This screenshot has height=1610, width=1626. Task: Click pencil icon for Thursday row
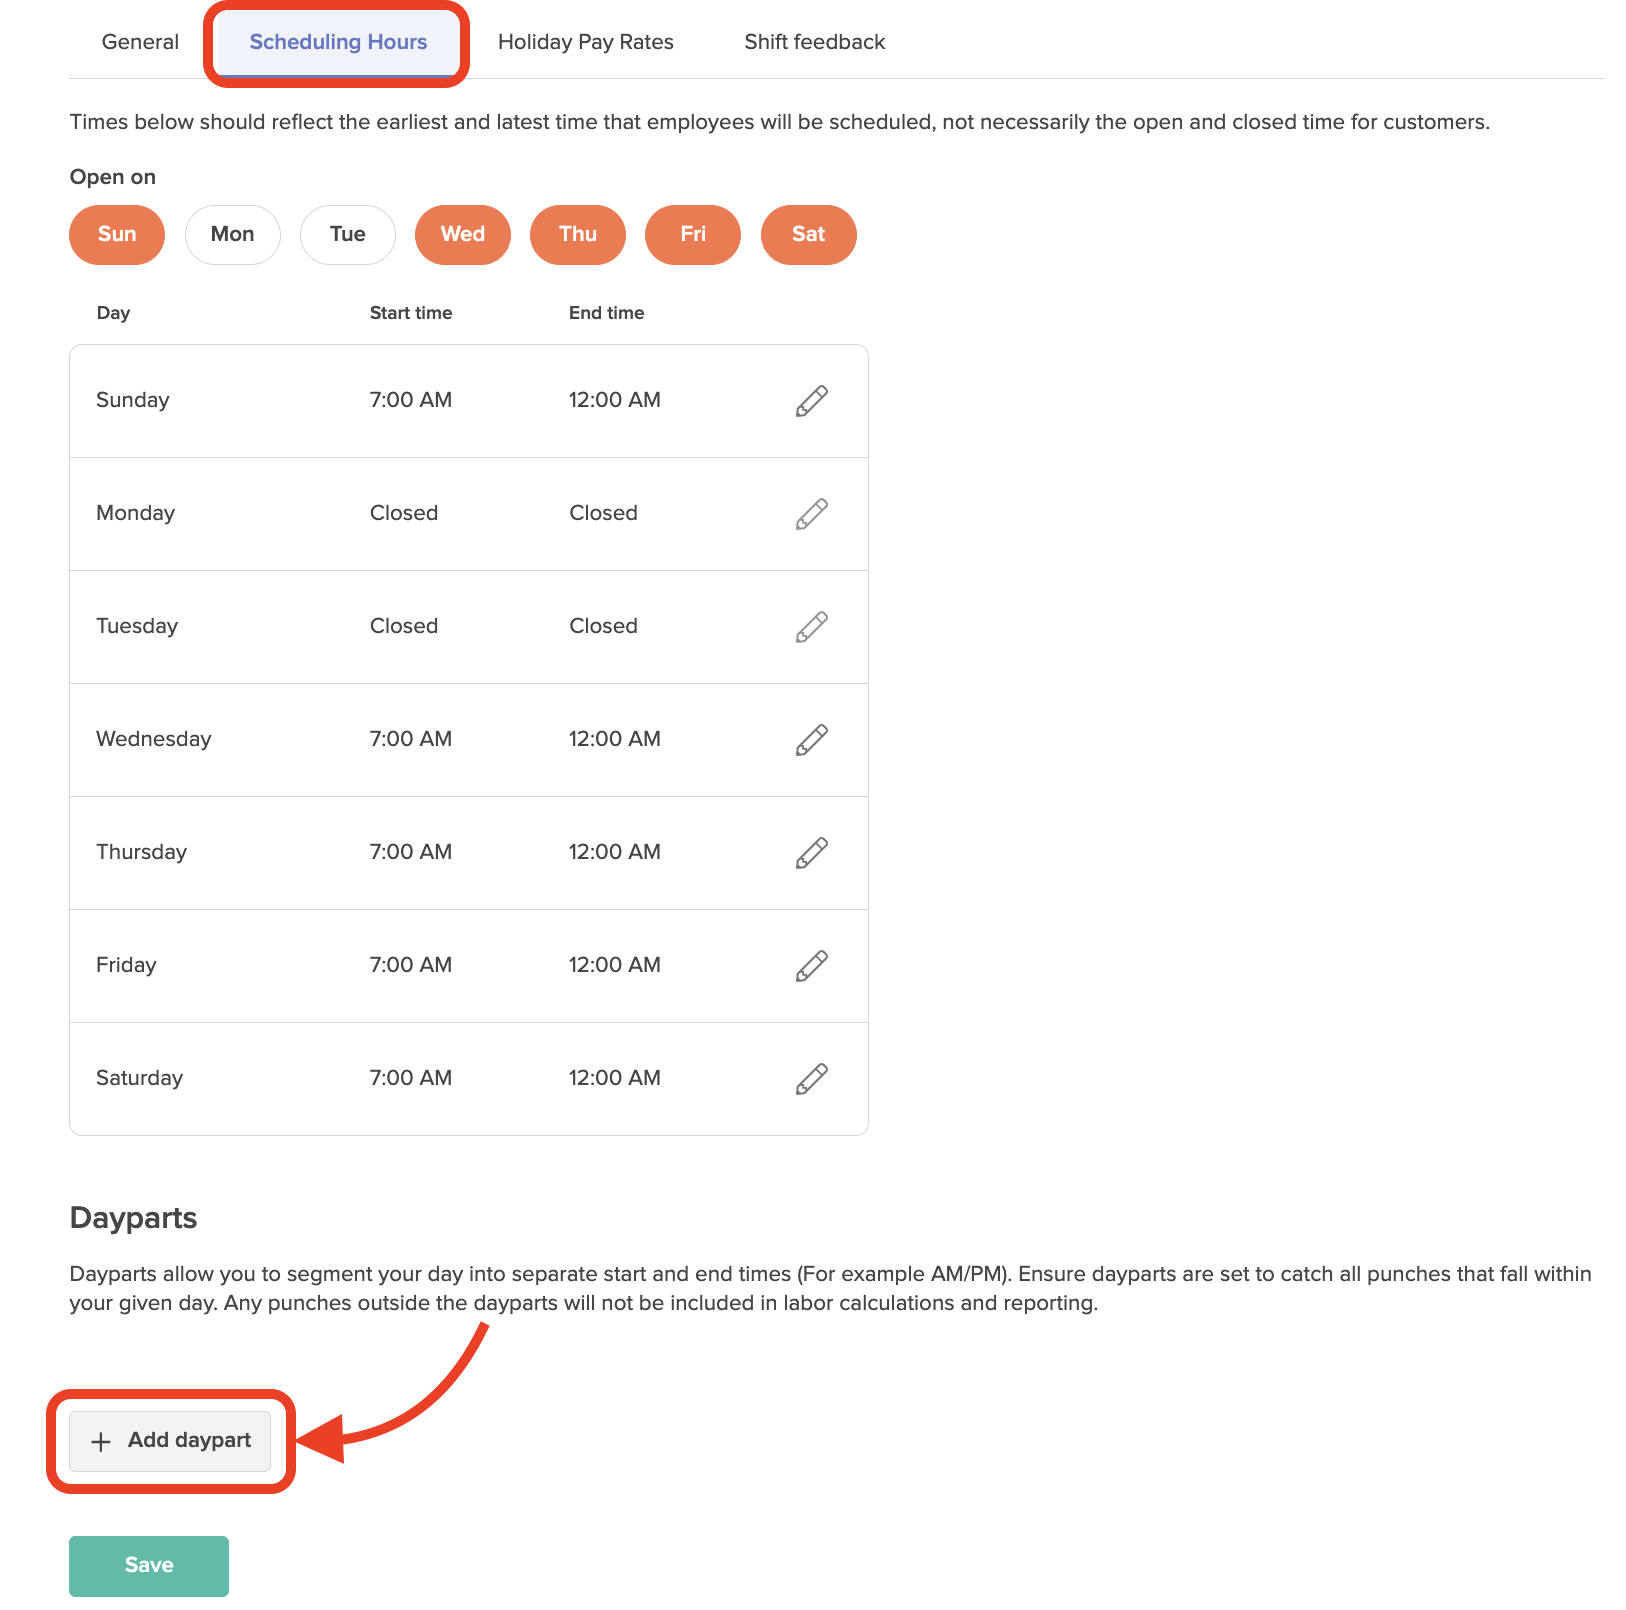coord(811,853)
